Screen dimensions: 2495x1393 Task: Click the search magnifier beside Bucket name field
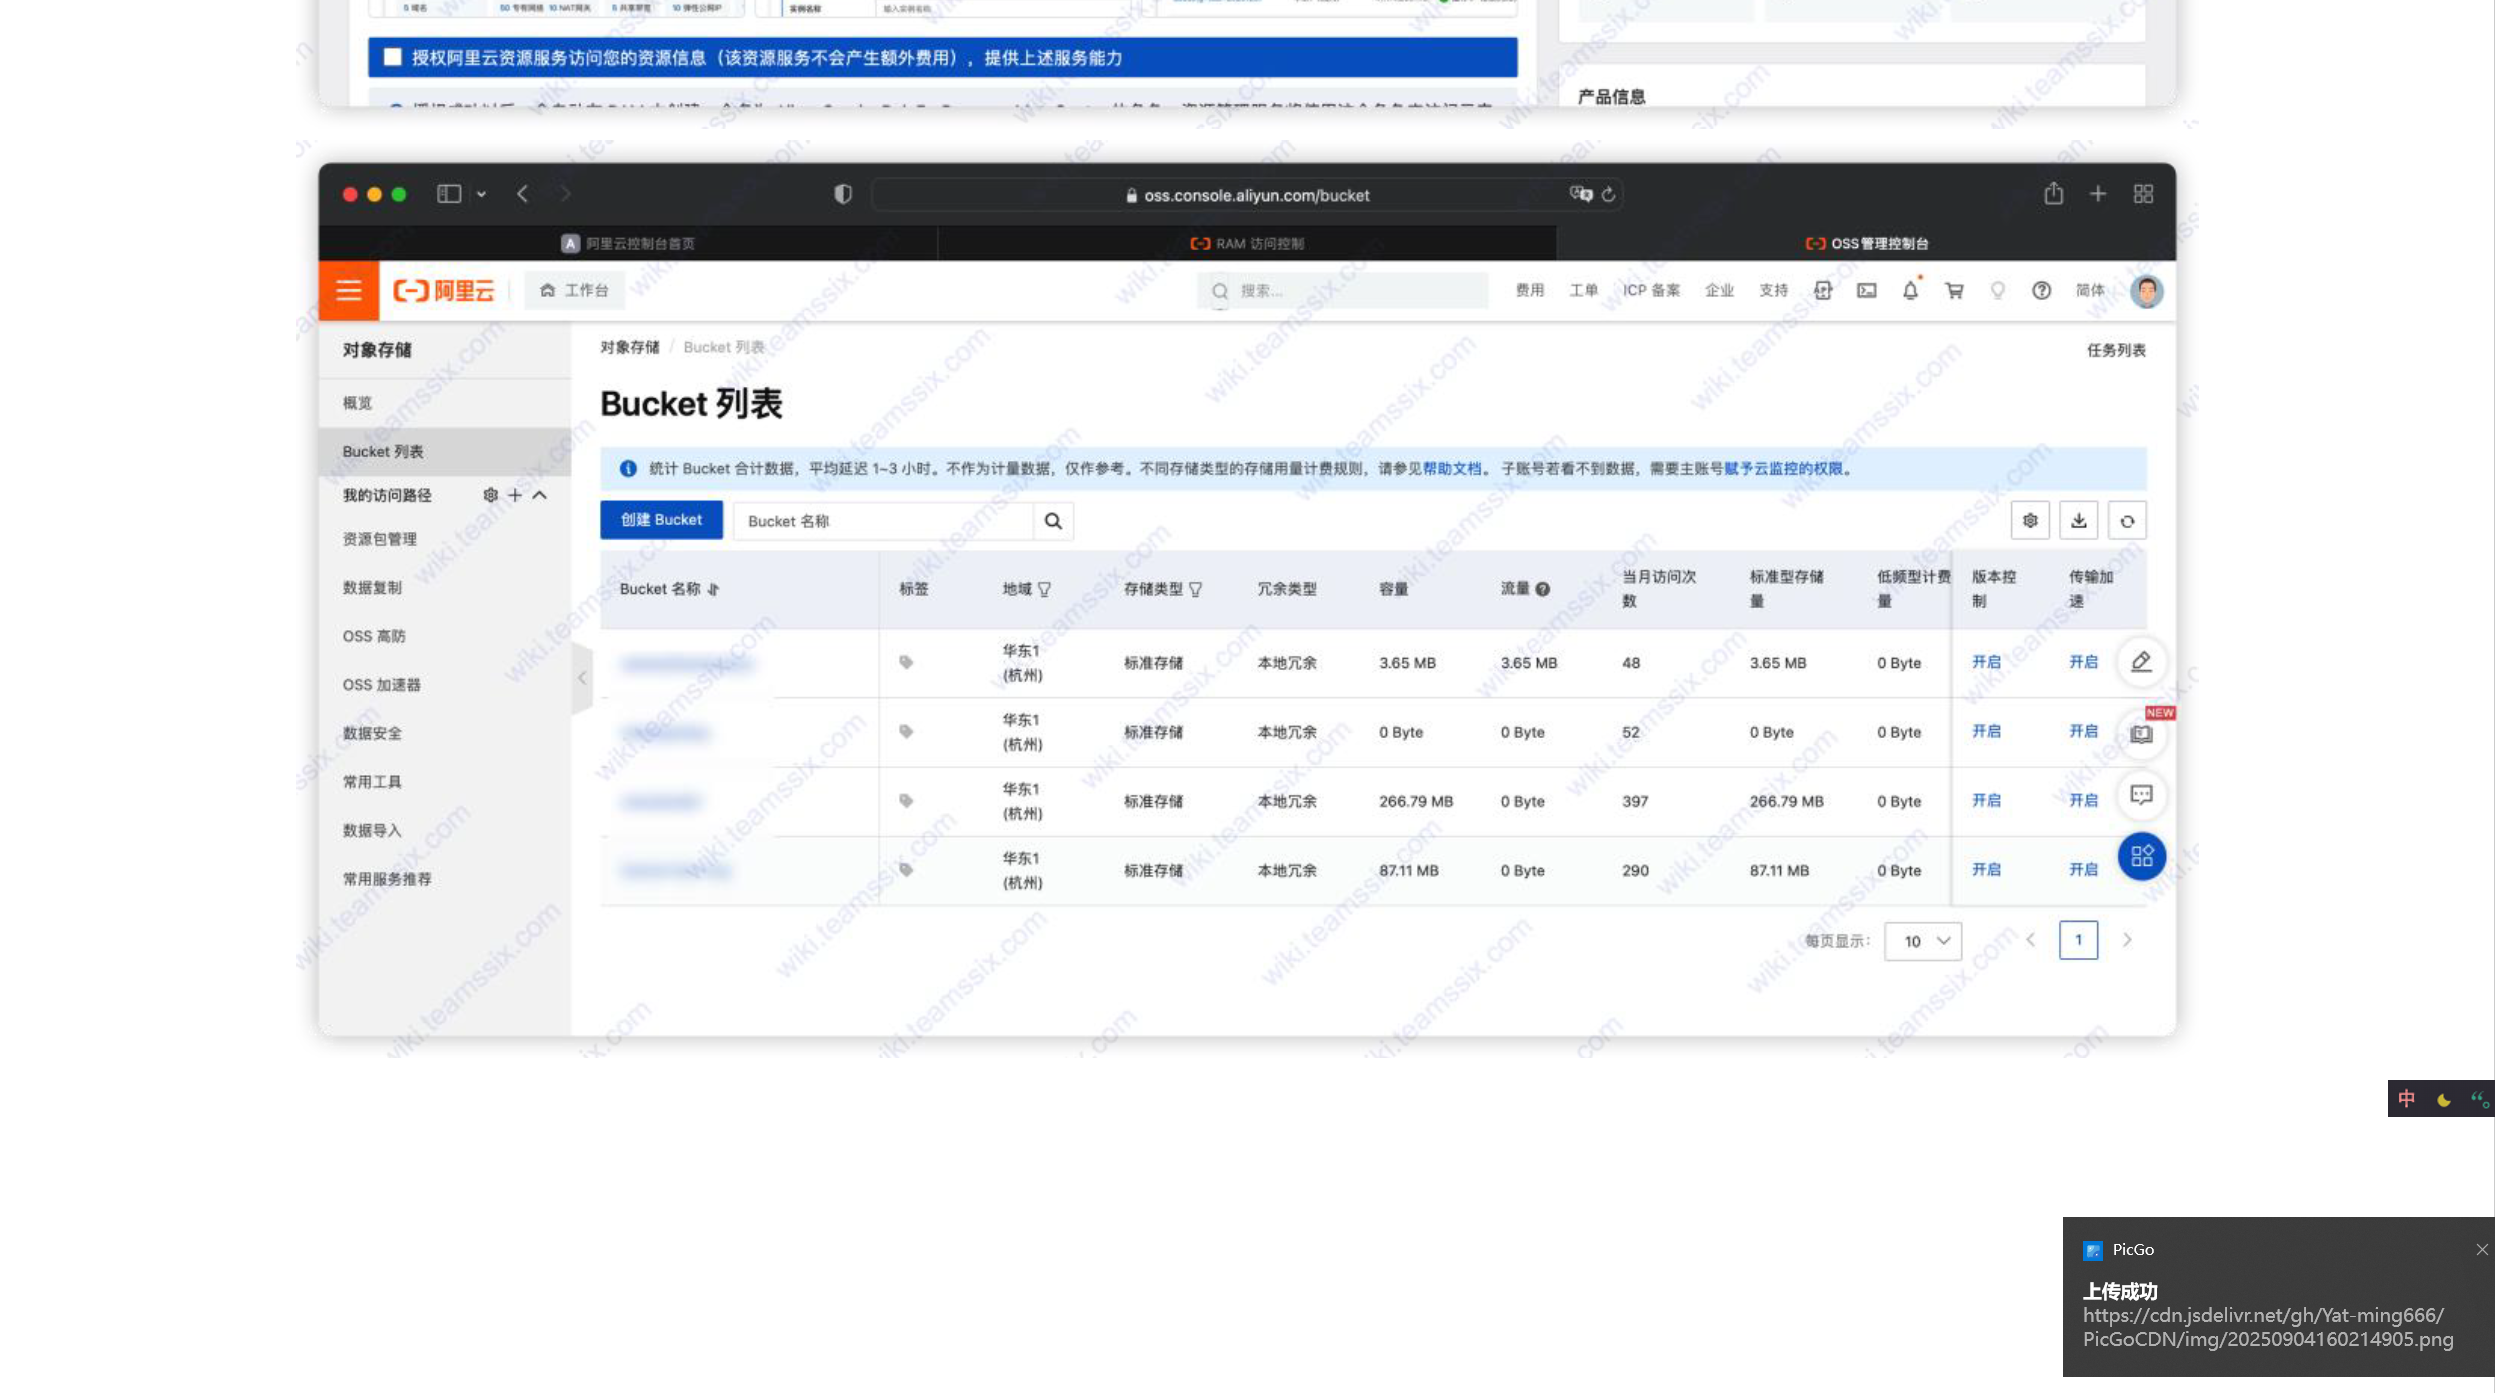tap(1053, 521)
